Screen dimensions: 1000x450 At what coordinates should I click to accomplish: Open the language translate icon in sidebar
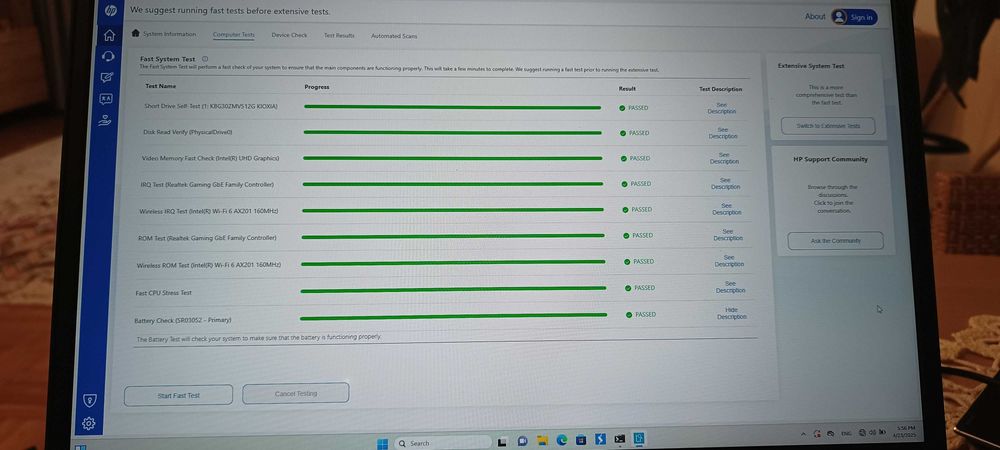click(106, 99)
